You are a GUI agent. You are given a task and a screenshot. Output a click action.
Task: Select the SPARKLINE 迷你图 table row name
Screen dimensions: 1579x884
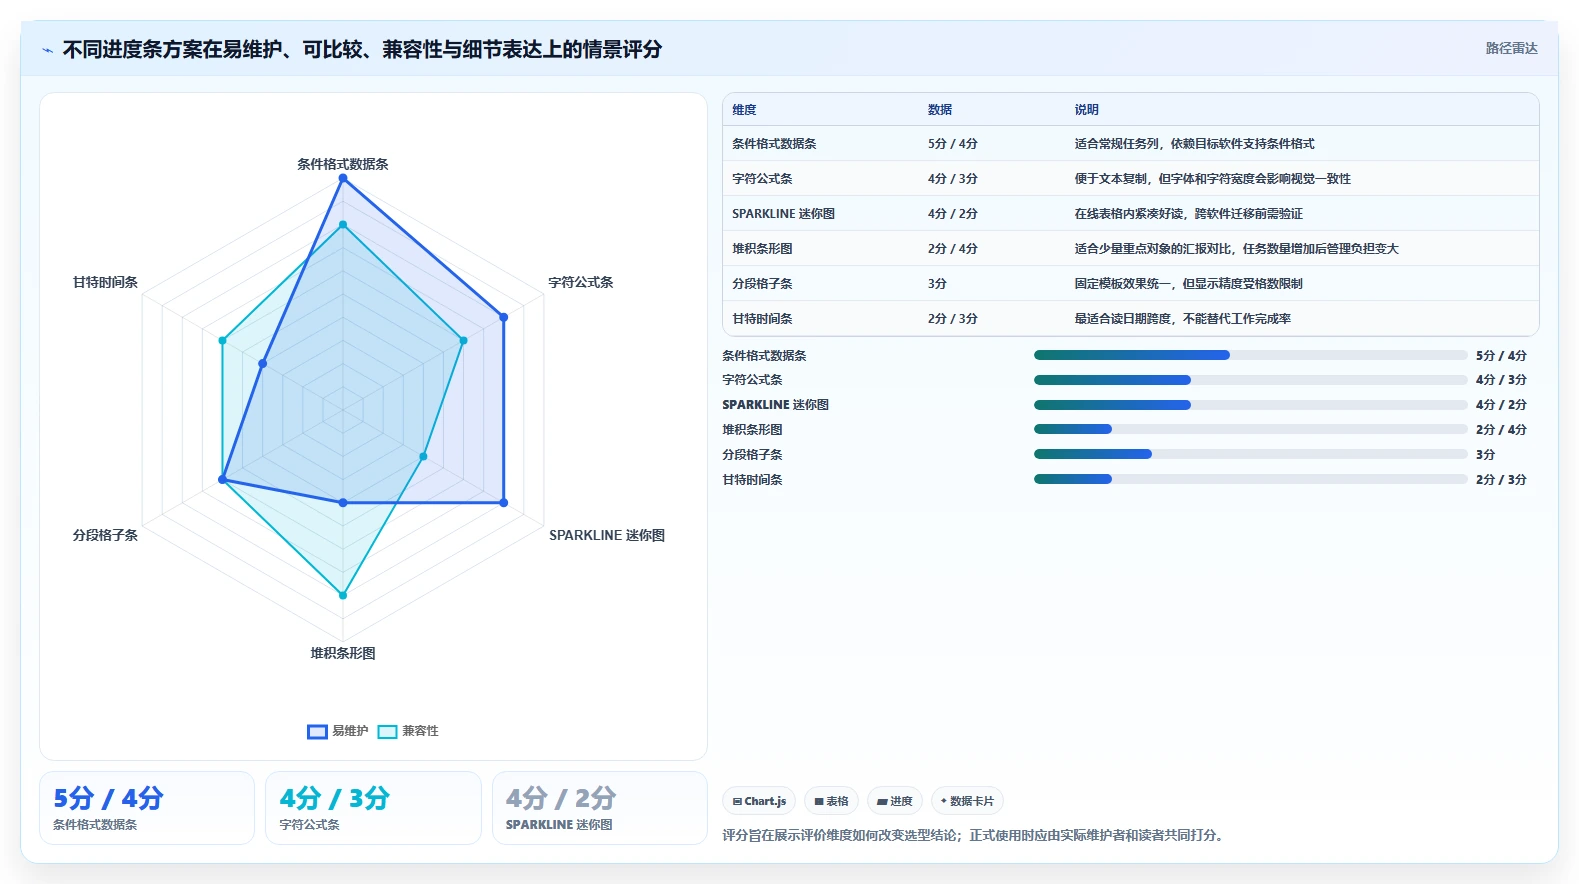click(783, 214)
